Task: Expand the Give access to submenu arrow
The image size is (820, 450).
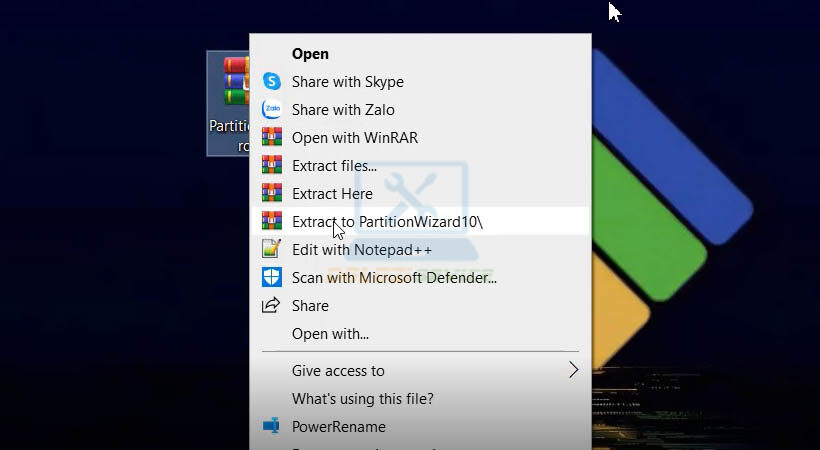Action: [x=573, y=370]
